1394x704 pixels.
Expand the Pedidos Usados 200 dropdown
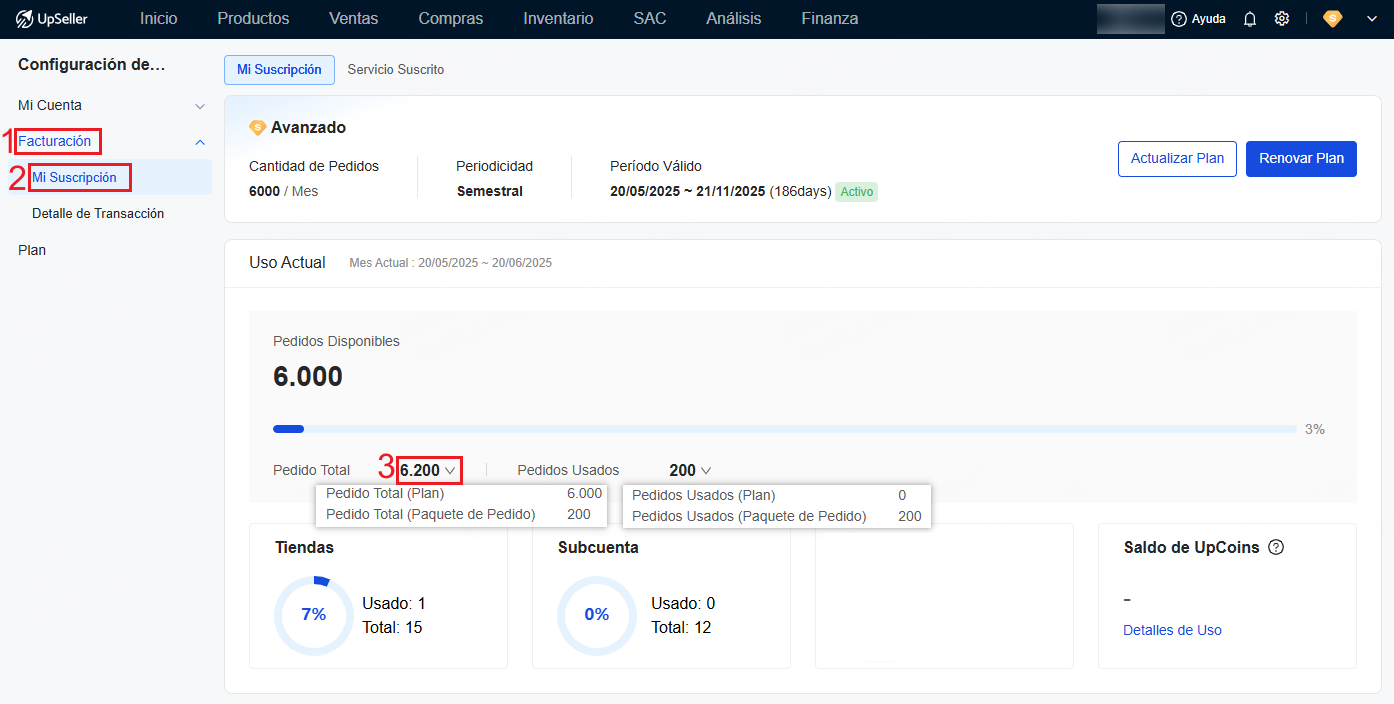point(690,470)
